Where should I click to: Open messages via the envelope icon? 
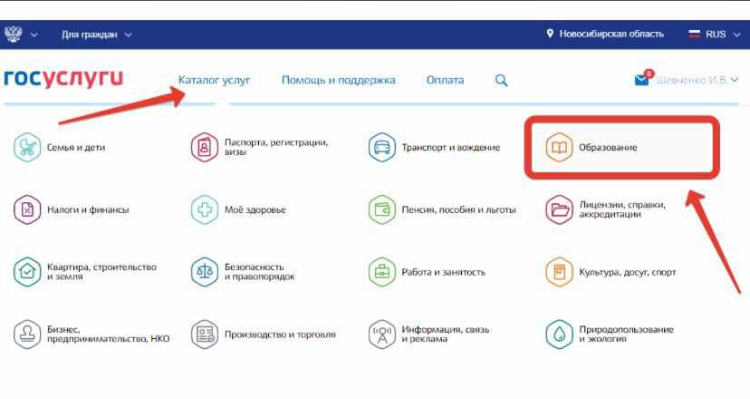coord(641,80)
